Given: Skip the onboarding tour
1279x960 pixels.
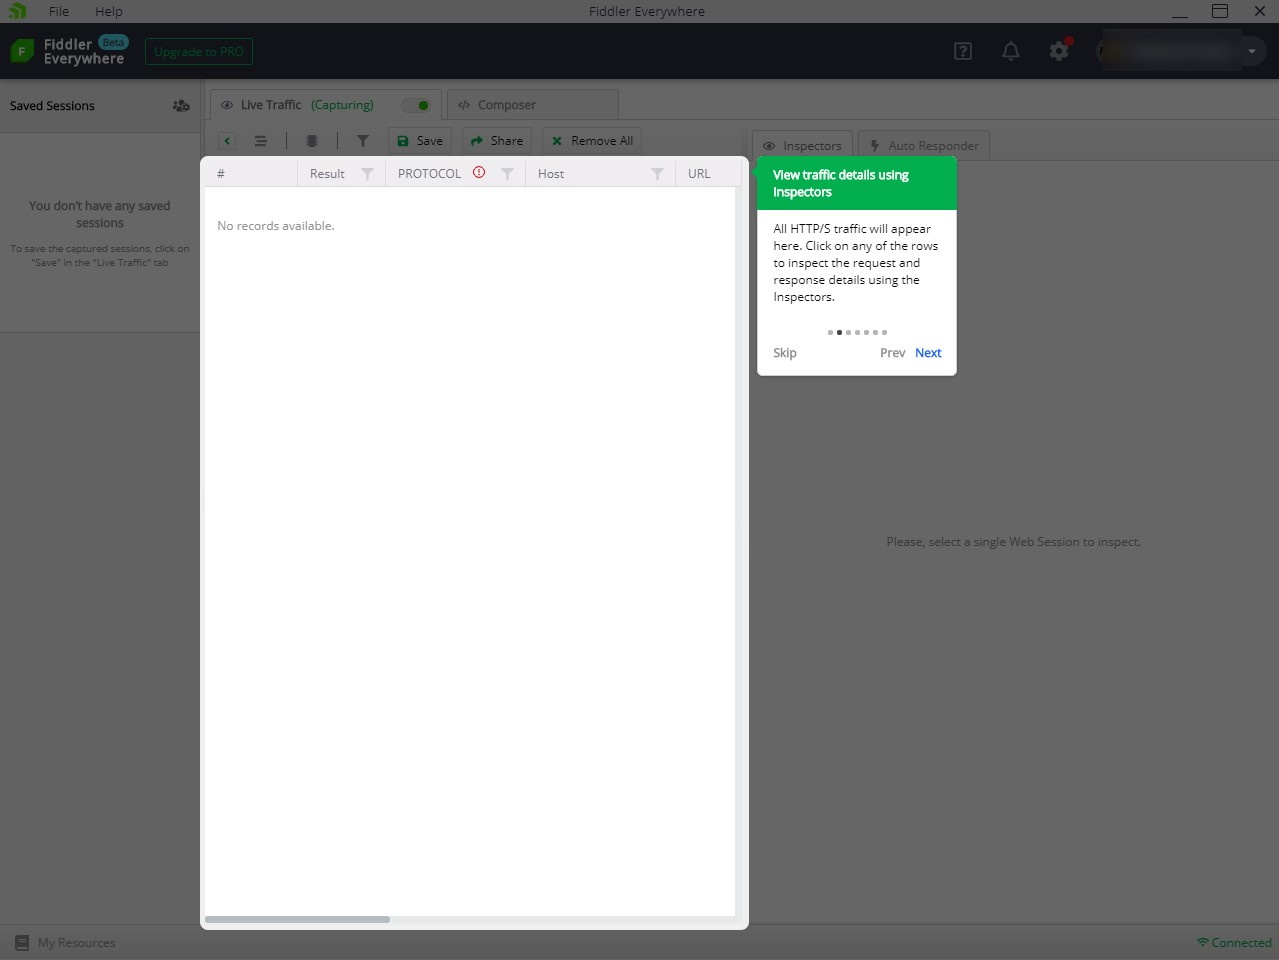Looking at the screenshot, I should 785,353.
